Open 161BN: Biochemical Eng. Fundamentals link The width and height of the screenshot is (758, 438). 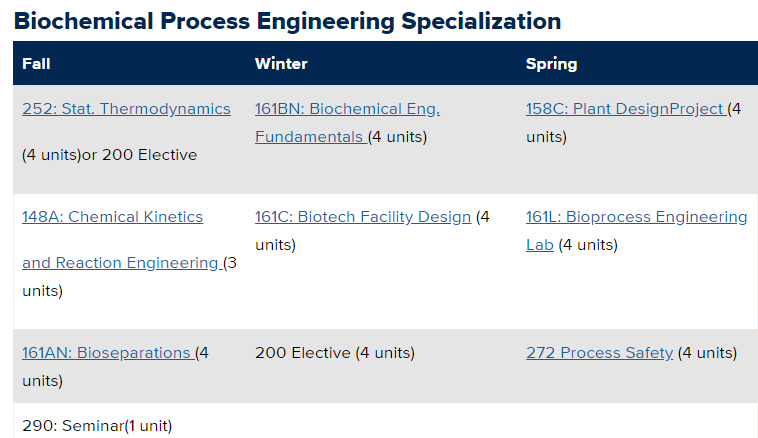[x=347, y=109]
